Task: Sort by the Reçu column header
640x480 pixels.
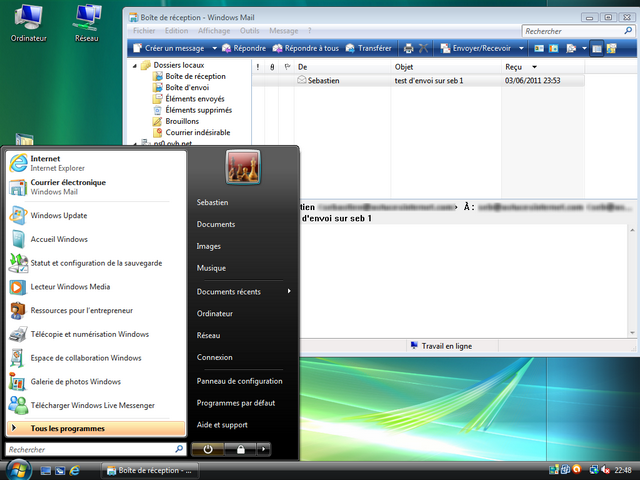Action: pyautogui.click(x=542, y=67)
